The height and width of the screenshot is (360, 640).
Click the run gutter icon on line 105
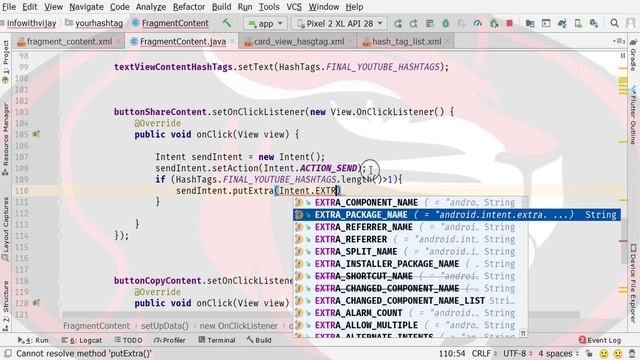pos(36,134)
